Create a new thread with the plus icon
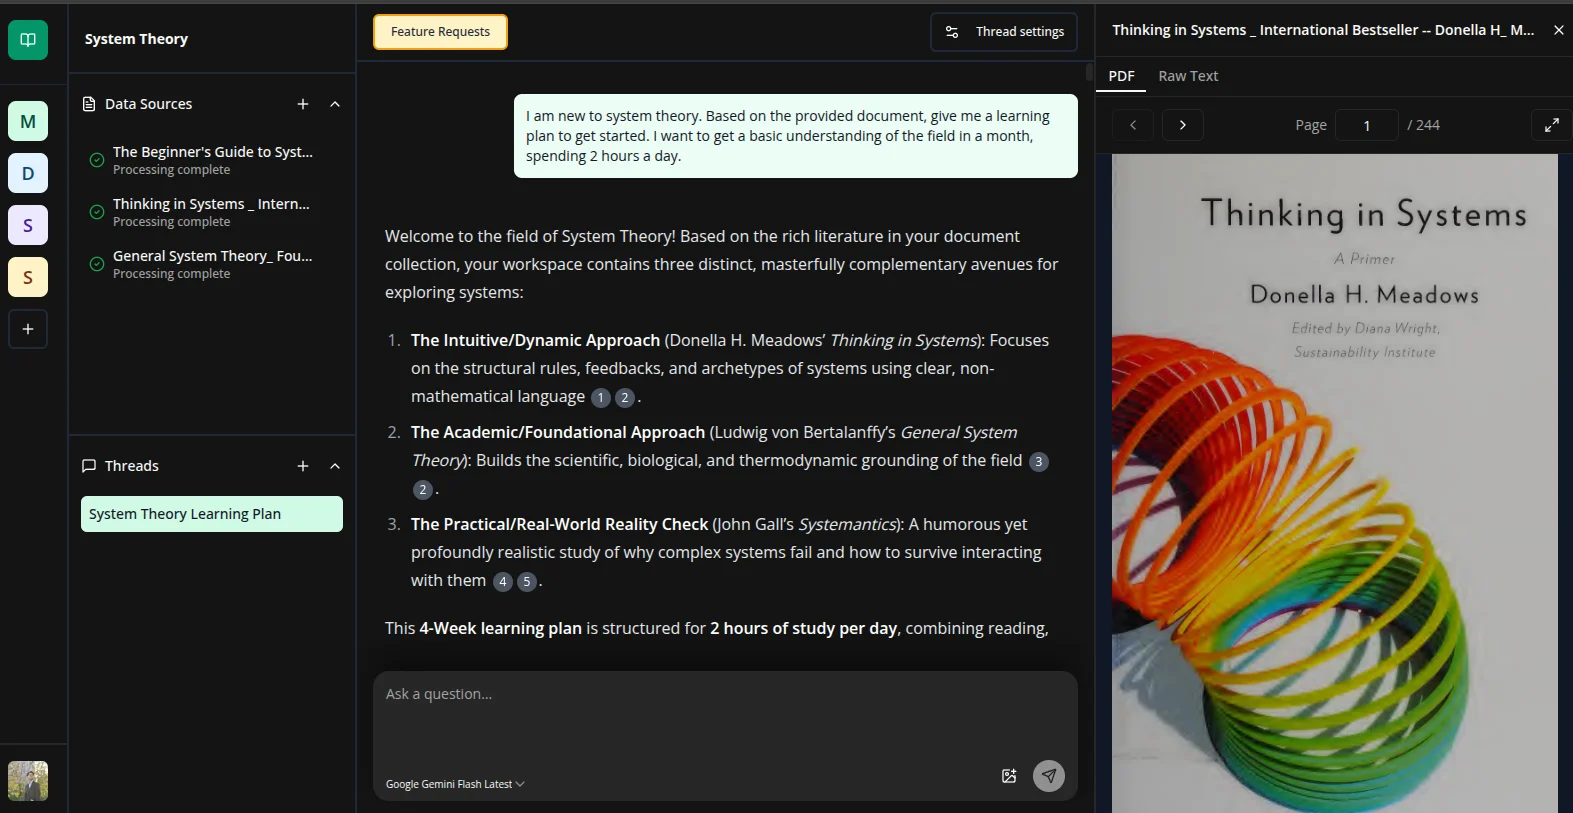1573x813 pixels. point(303,466)
